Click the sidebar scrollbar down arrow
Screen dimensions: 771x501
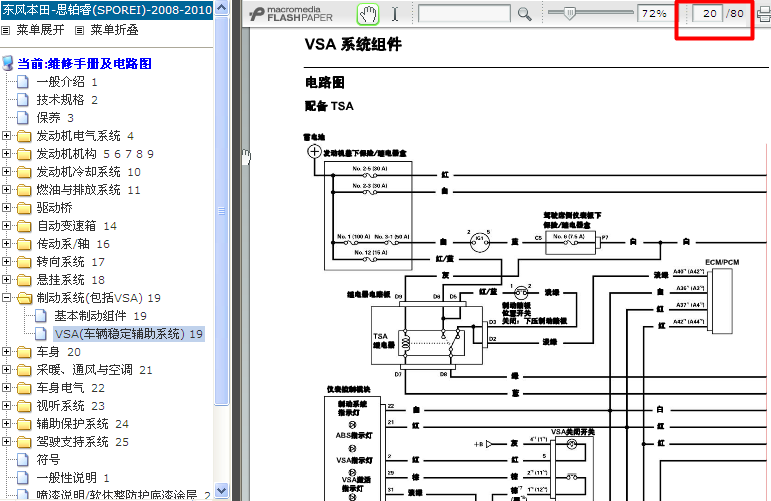coord(222,490)
